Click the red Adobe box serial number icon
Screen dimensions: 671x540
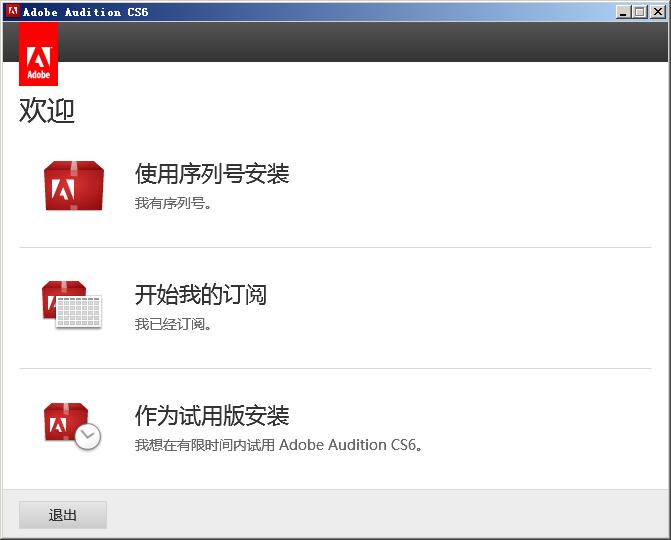tap(74, 186)
